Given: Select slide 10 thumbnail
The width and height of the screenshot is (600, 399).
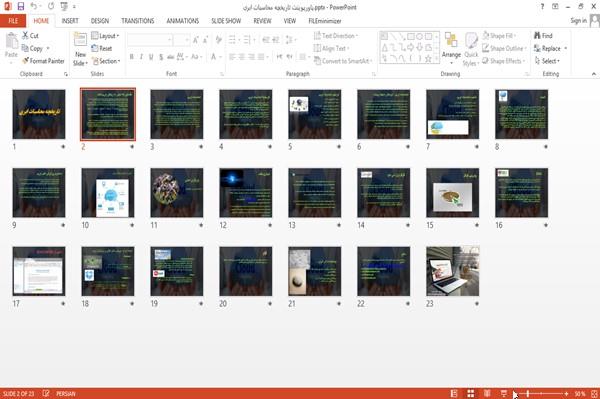Looking at the screenshot, I should [108, 192].
